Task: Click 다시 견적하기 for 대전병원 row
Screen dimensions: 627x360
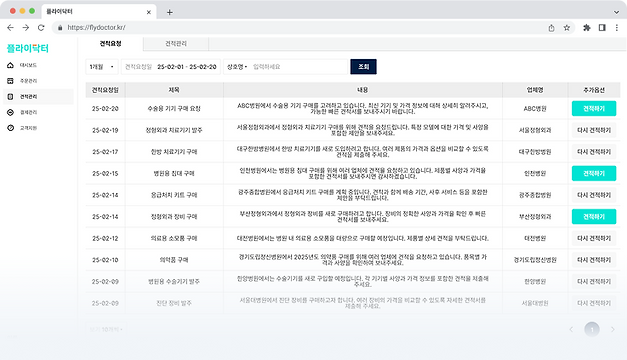Action: tap(594, 238)
